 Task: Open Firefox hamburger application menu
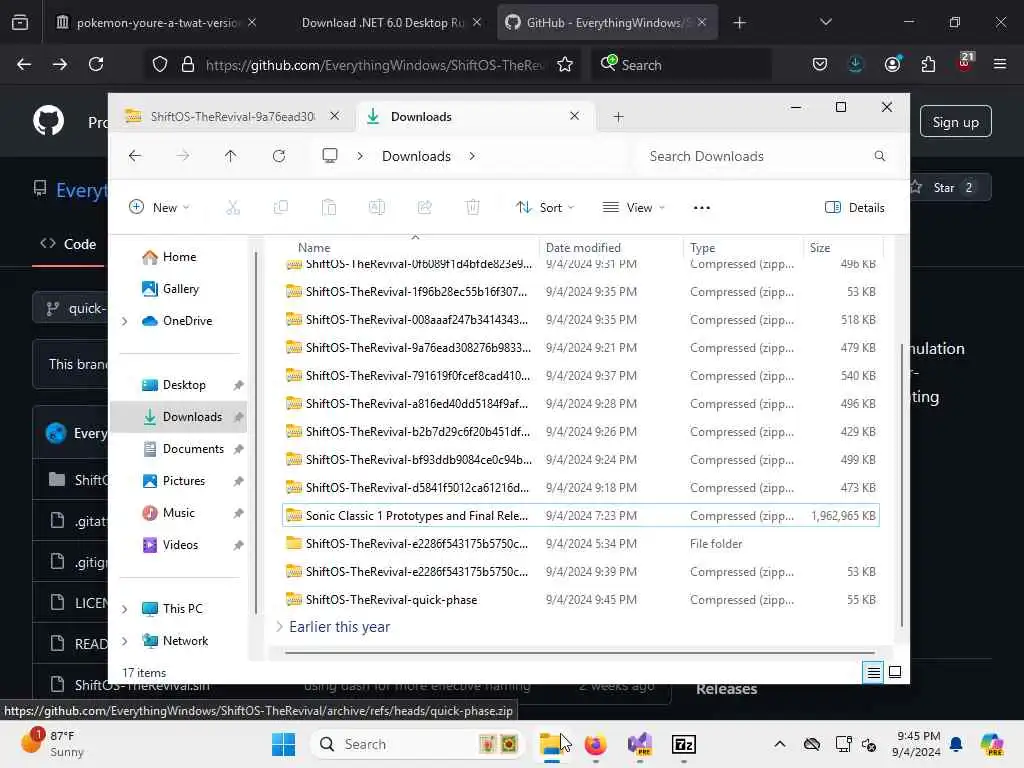(1000, 64)
